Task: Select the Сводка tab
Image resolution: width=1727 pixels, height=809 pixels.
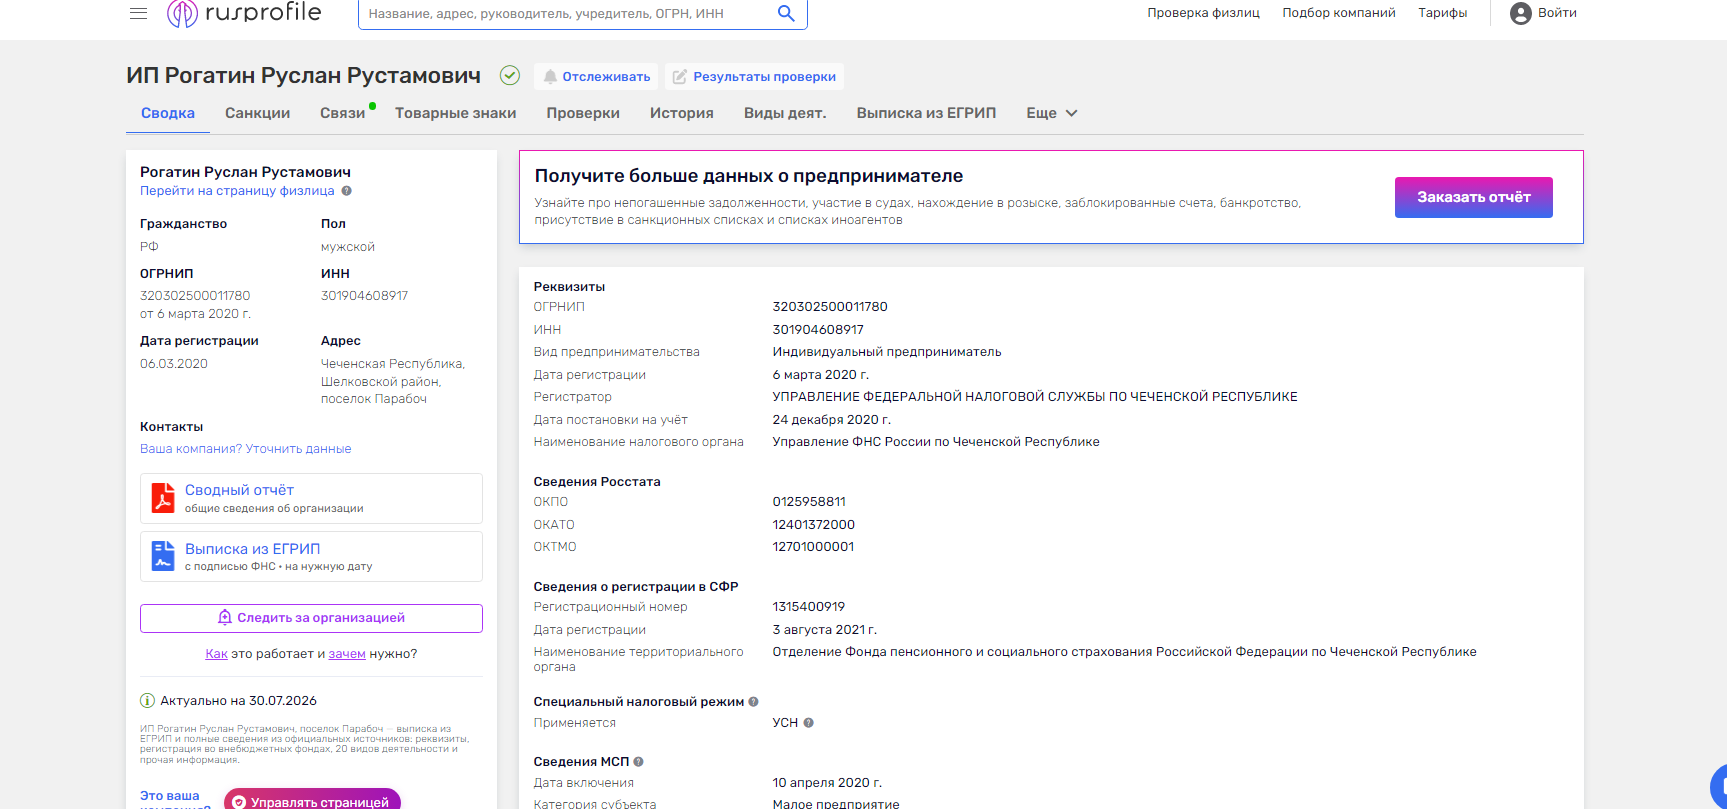Action: pyautogui.click(x=168, y=113)
